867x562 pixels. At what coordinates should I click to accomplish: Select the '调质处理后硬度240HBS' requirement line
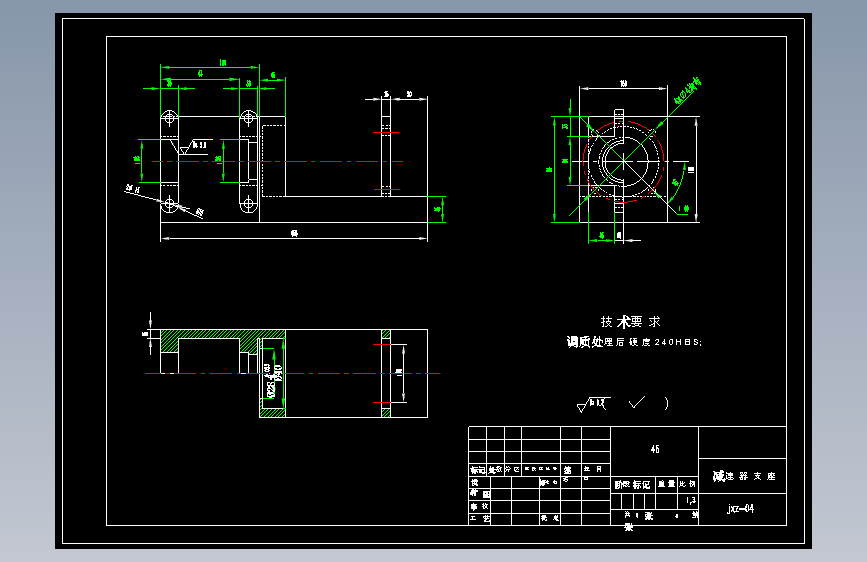click(x=634, y=342)
